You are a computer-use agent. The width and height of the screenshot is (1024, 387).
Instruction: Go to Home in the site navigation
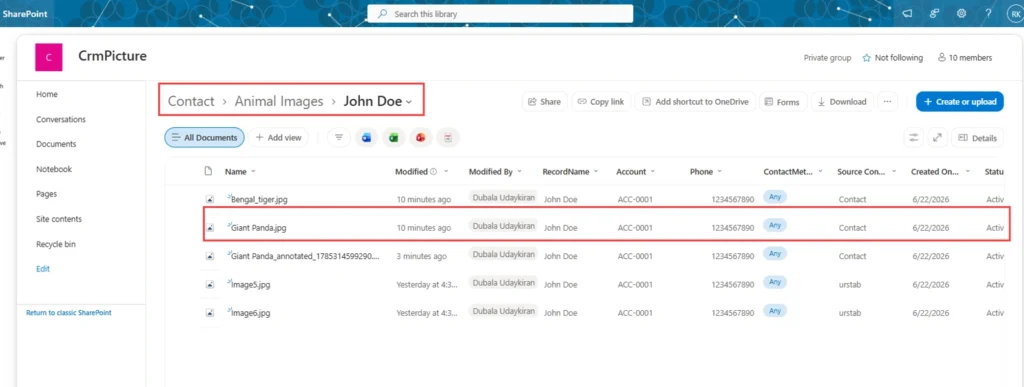(47, 94)
